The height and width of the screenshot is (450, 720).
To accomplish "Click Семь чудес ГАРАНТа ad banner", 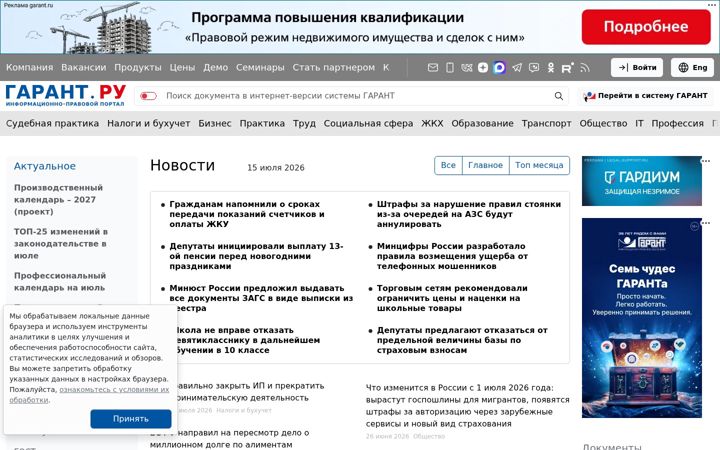I will [x=641, y=318].
